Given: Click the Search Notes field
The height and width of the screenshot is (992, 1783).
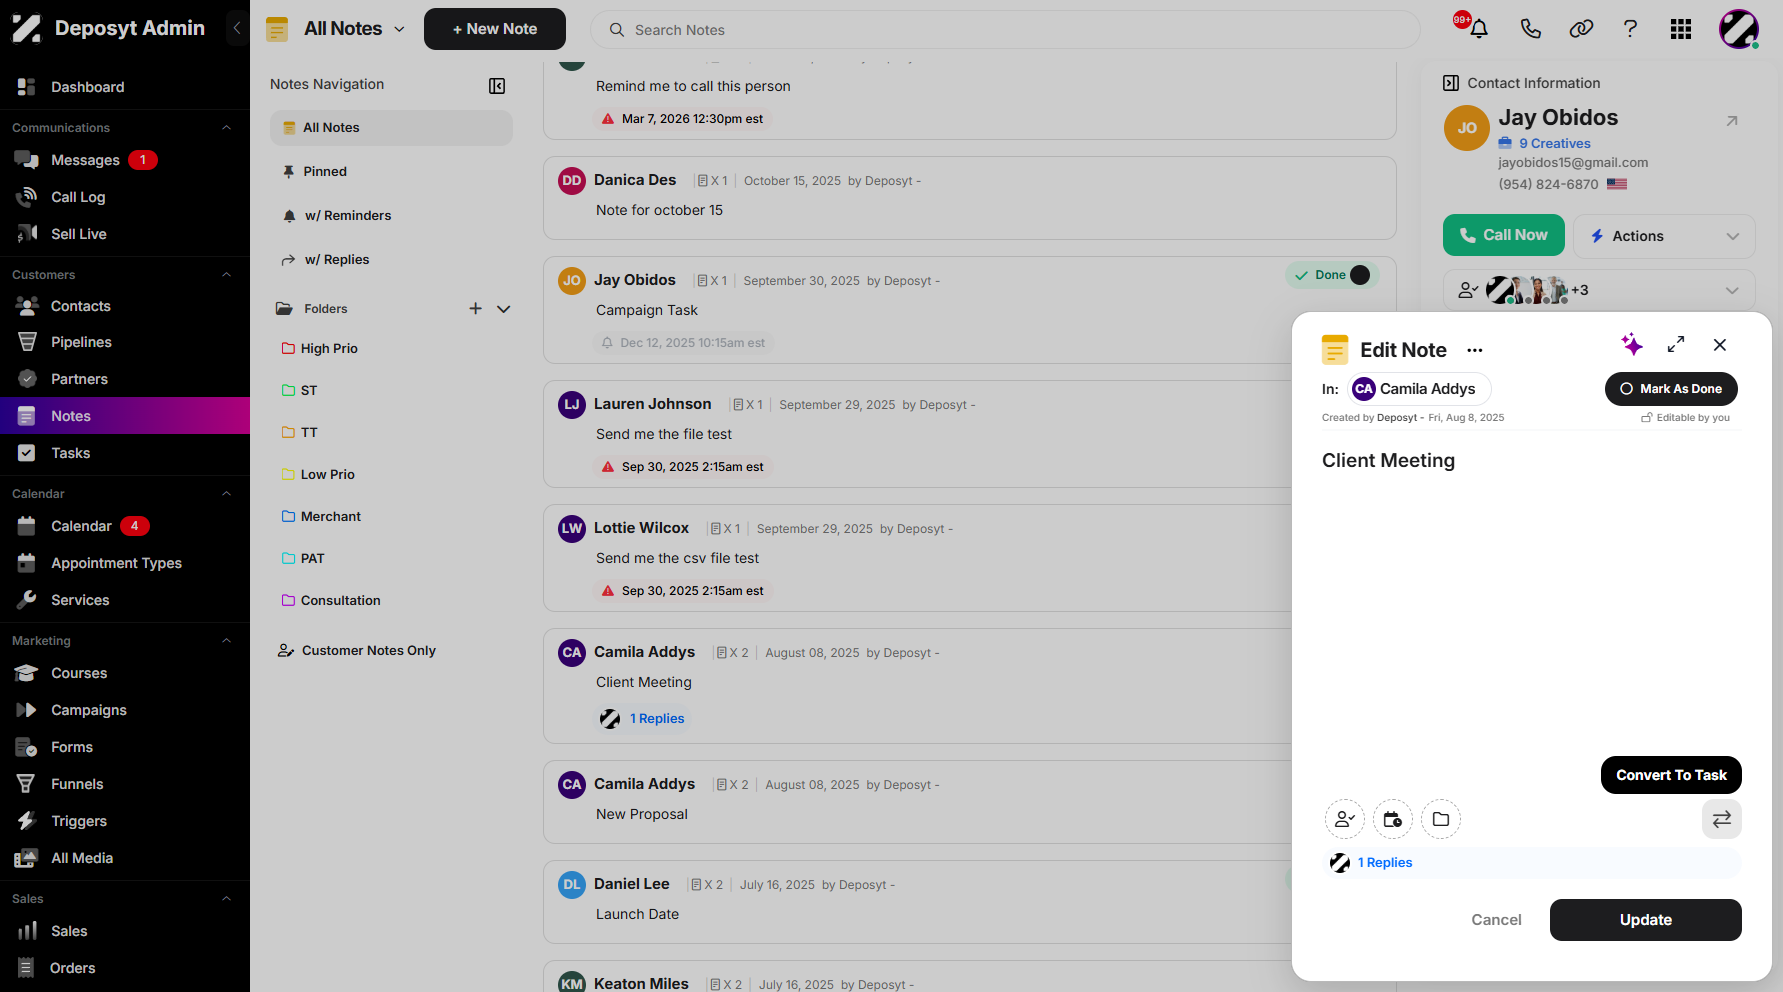Looking at the screenshot, I should [x=1005, y=30].
